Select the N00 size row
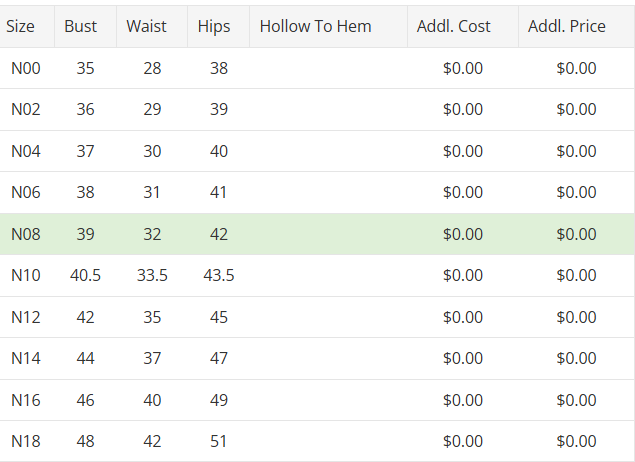Viewport: 635px width, 462px height. click(x=26, y=68)
